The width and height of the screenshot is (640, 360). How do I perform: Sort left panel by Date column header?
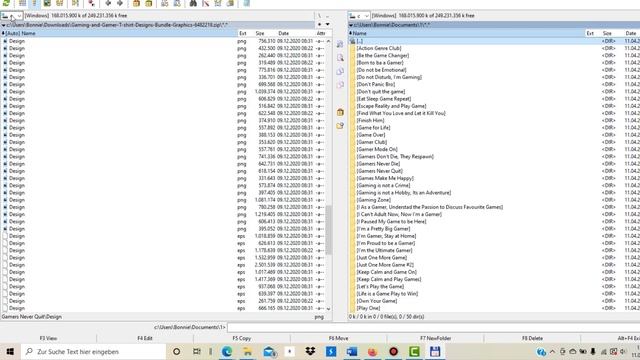point(296,33)
